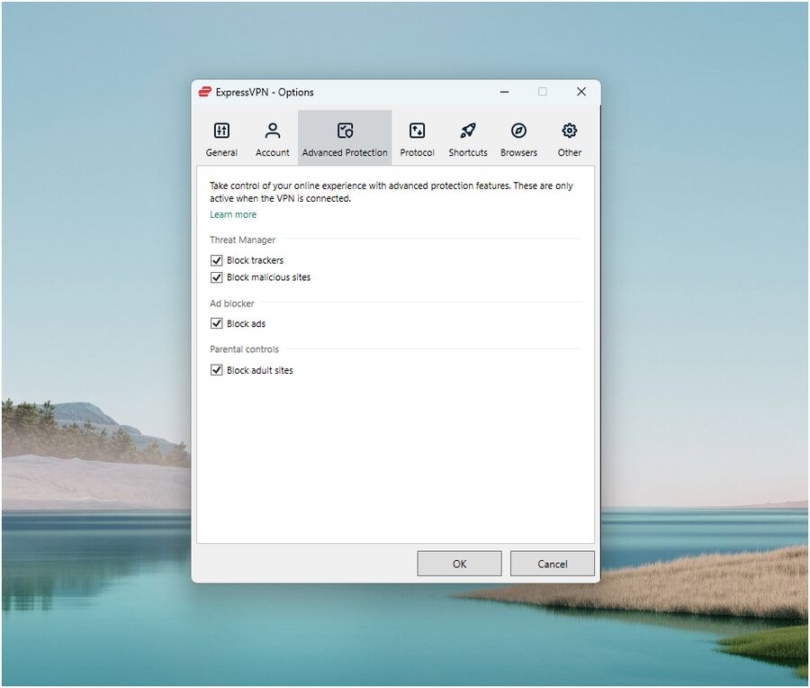Select the Protocol icon
Image resolution: width=810 pixels, height=688 pixels.
(x=417, y=129)
